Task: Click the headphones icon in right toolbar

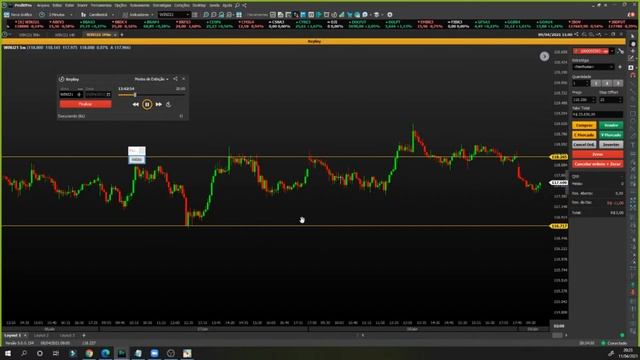Action: pyautogui.click(x=633, y=76)
